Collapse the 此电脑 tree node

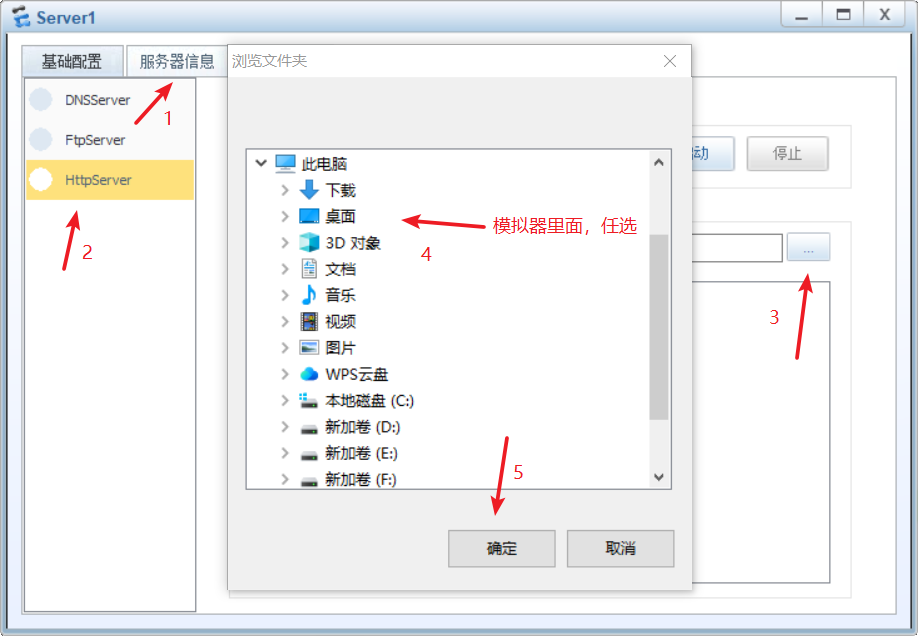point(261,163)
